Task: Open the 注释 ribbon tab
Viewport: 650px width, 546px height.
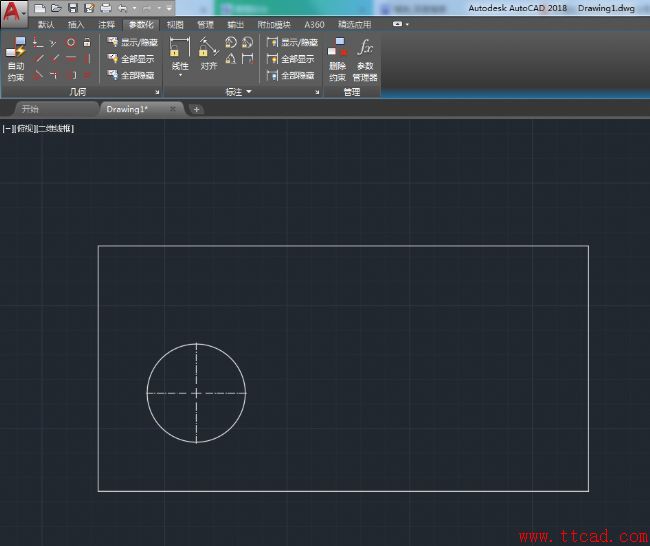Action: 107,24
